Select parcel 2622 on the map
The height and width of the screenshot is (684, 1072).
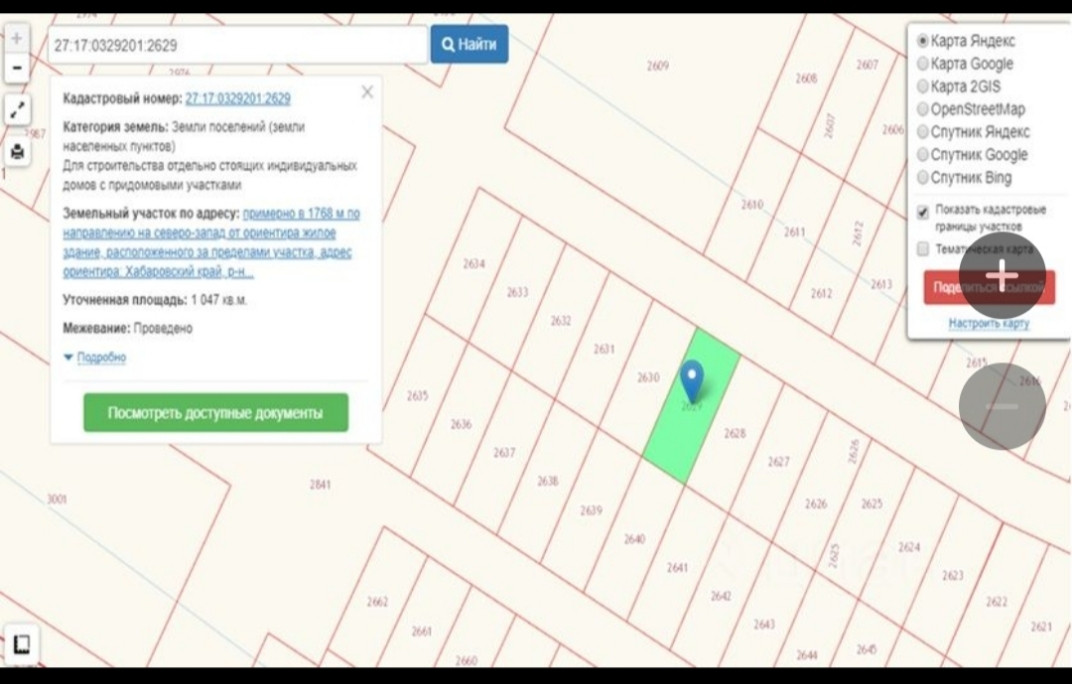coord(996,602)
